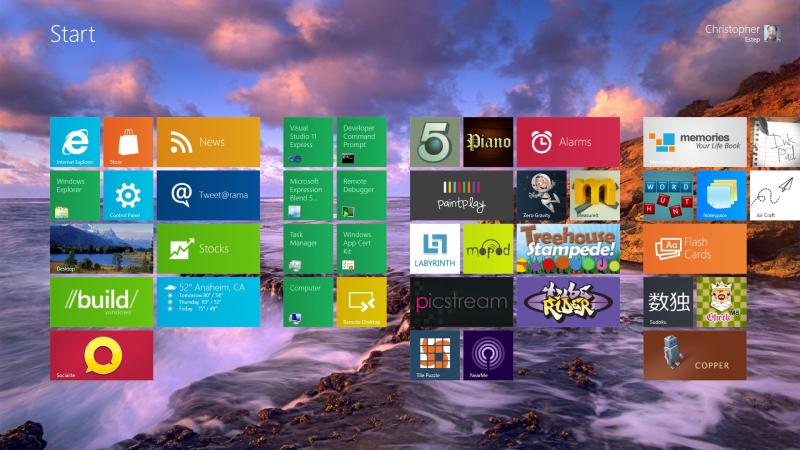
Task: Open the Flash Cards tile
Action: click(695, 248)
